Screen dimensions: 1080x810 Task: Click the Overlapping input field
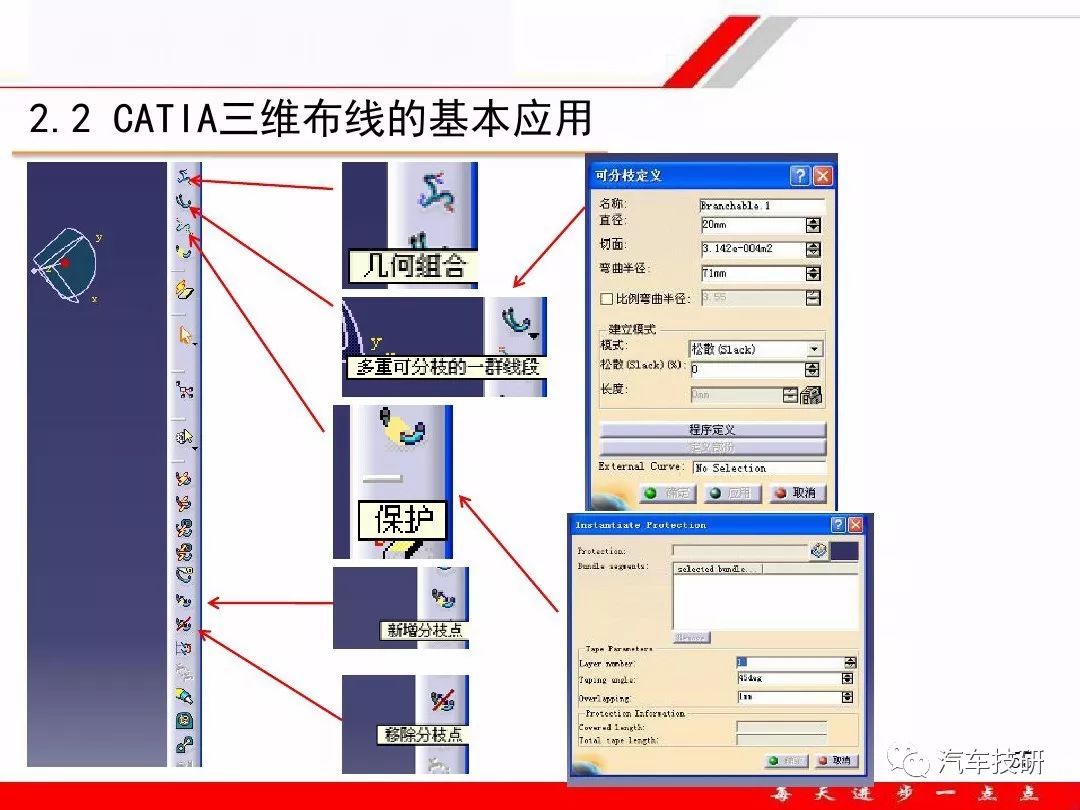click(x=789, y=697)
